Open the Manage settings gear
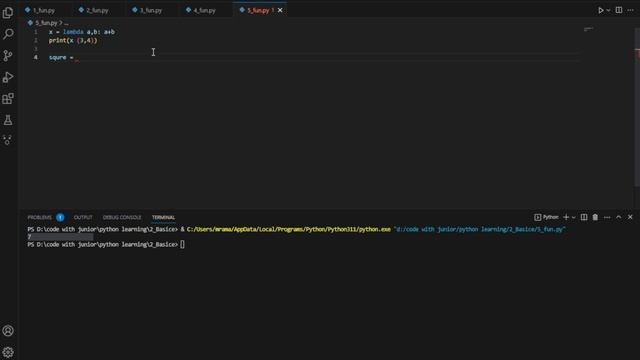The height and width of the screenshot is (360, 640). (x=8, y=352)
